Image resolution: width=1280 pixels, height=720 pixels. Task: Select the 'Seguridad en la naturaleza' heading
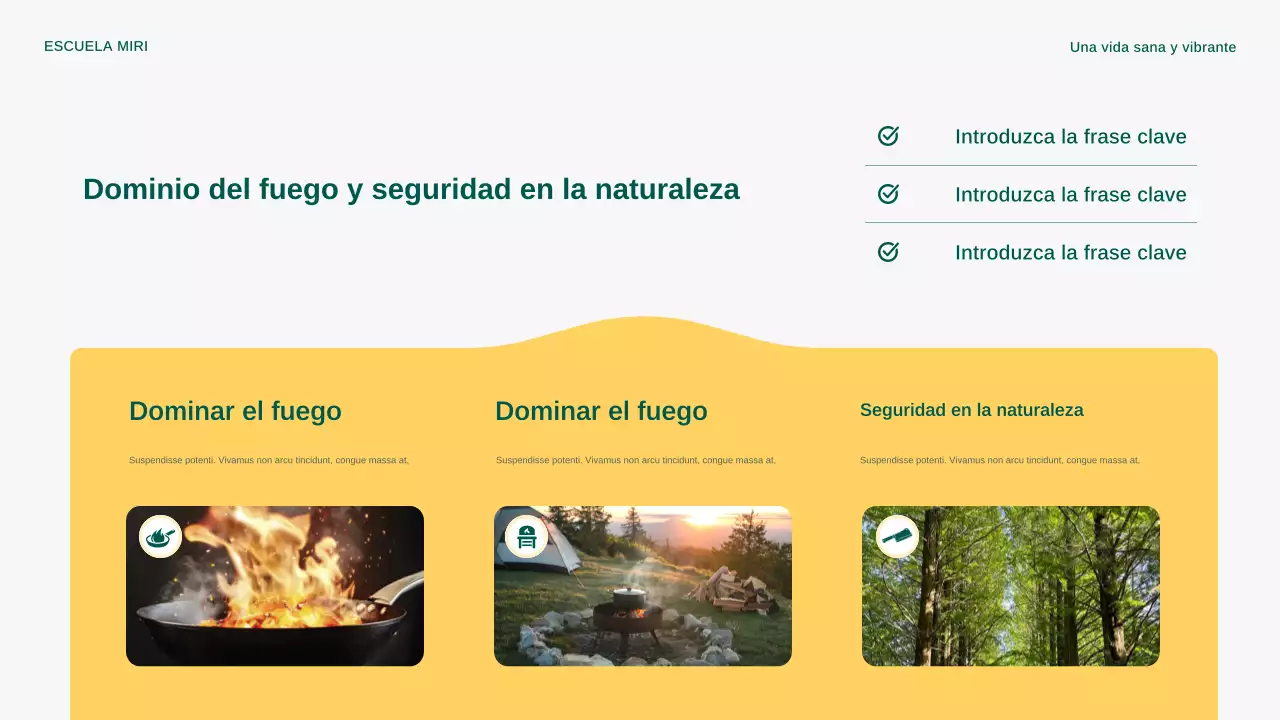971,410
